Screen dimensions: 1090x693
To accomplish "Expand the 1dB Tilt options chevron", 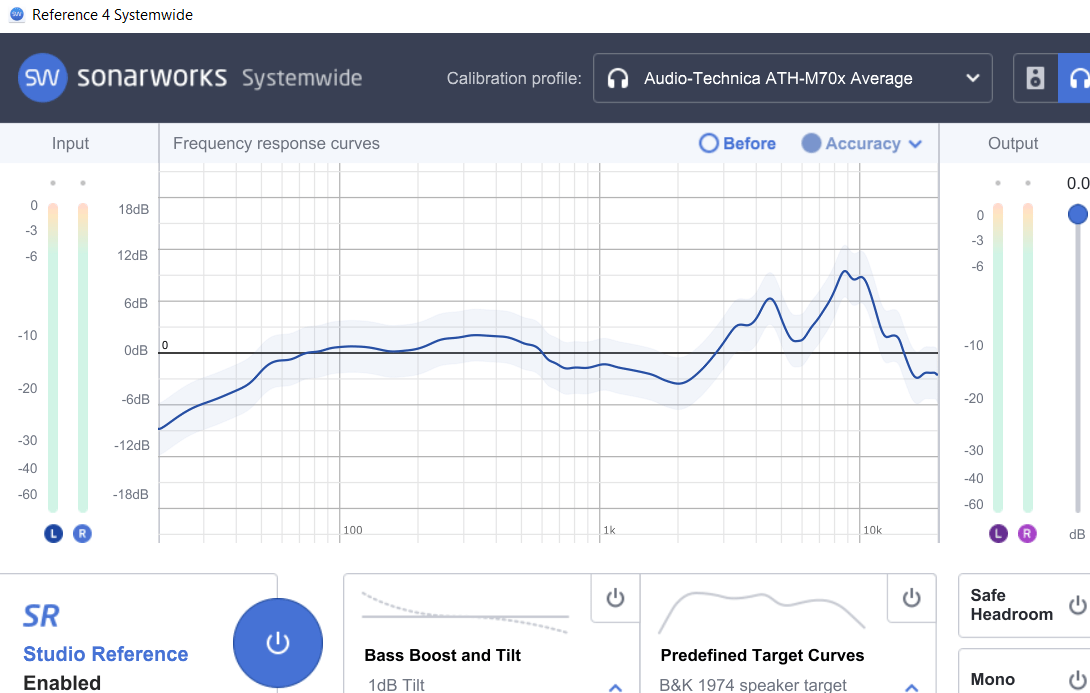I will pyautogui.click(x=615, y=687).
